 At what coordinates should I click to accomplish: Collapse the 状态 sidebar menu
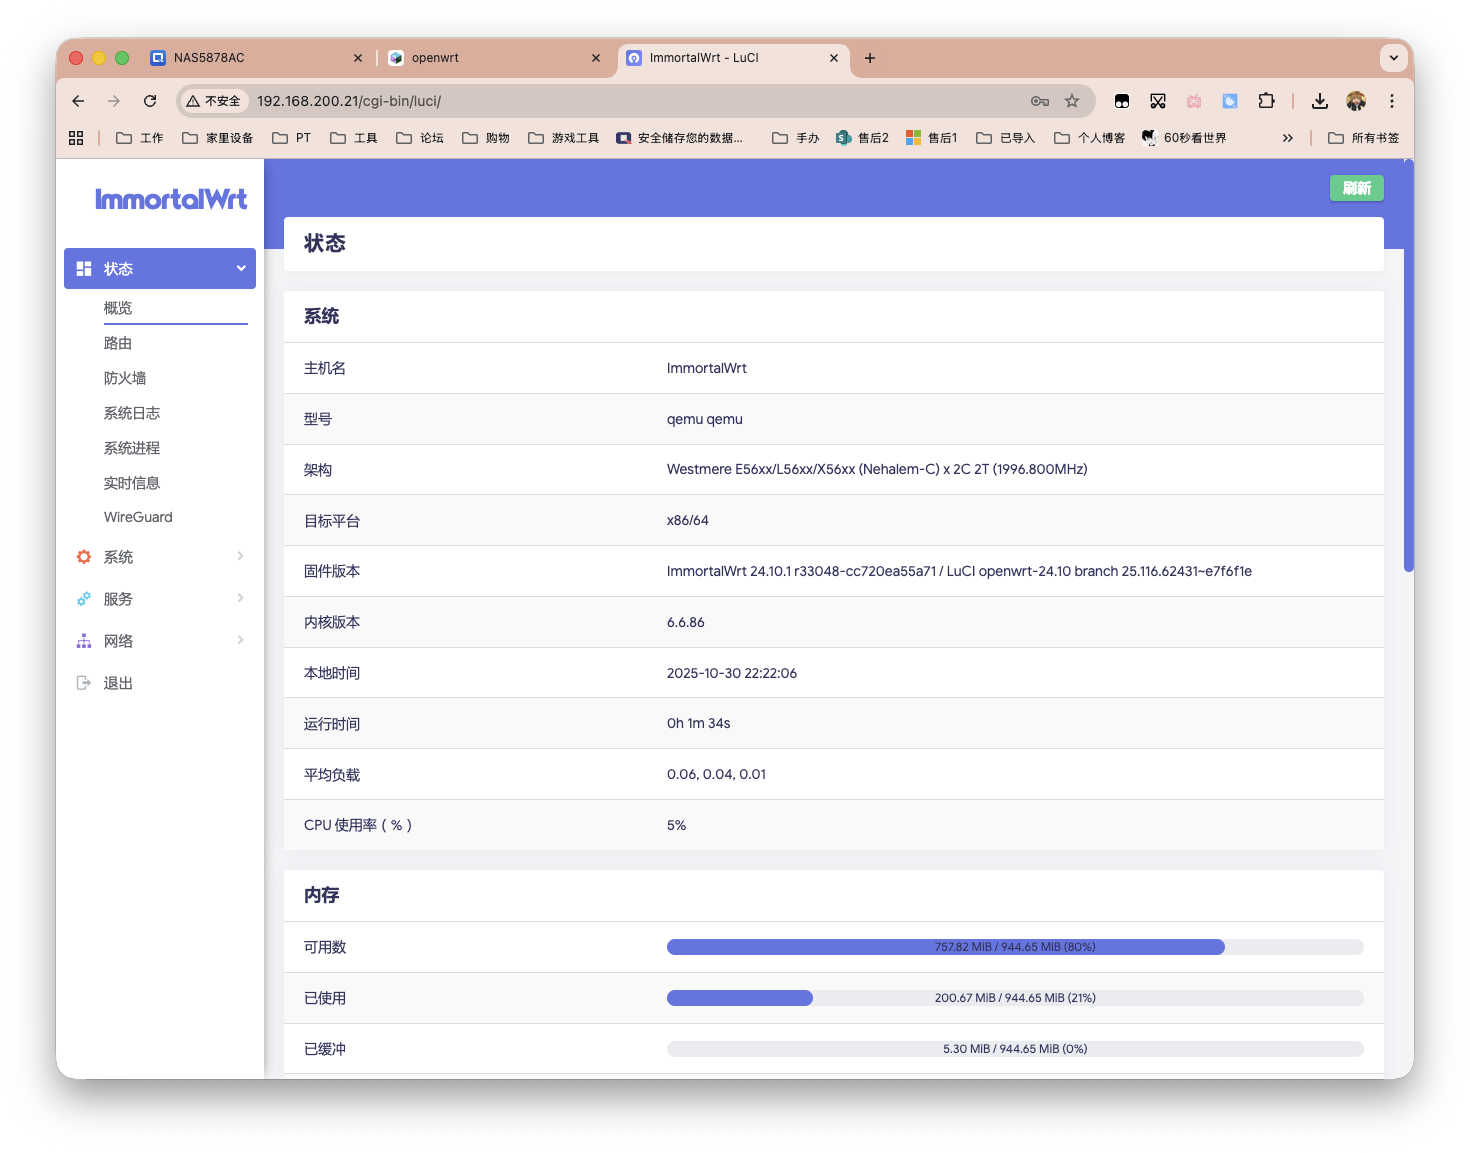pyautogui.click(x=240, y=268)
